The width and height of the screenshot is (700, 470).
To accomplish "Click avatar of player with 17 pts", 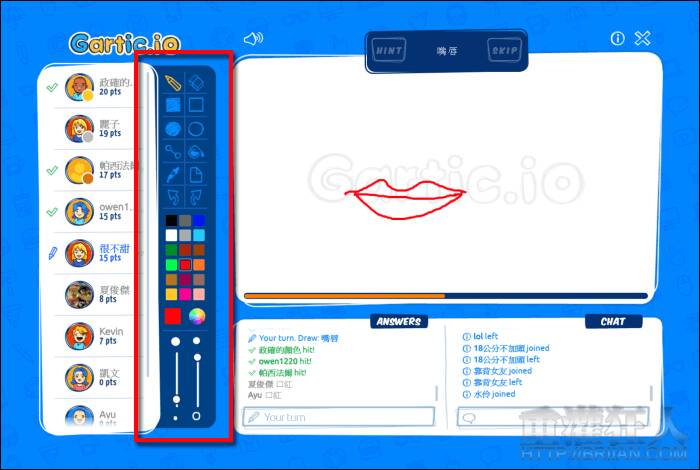I will coord(79,171).
